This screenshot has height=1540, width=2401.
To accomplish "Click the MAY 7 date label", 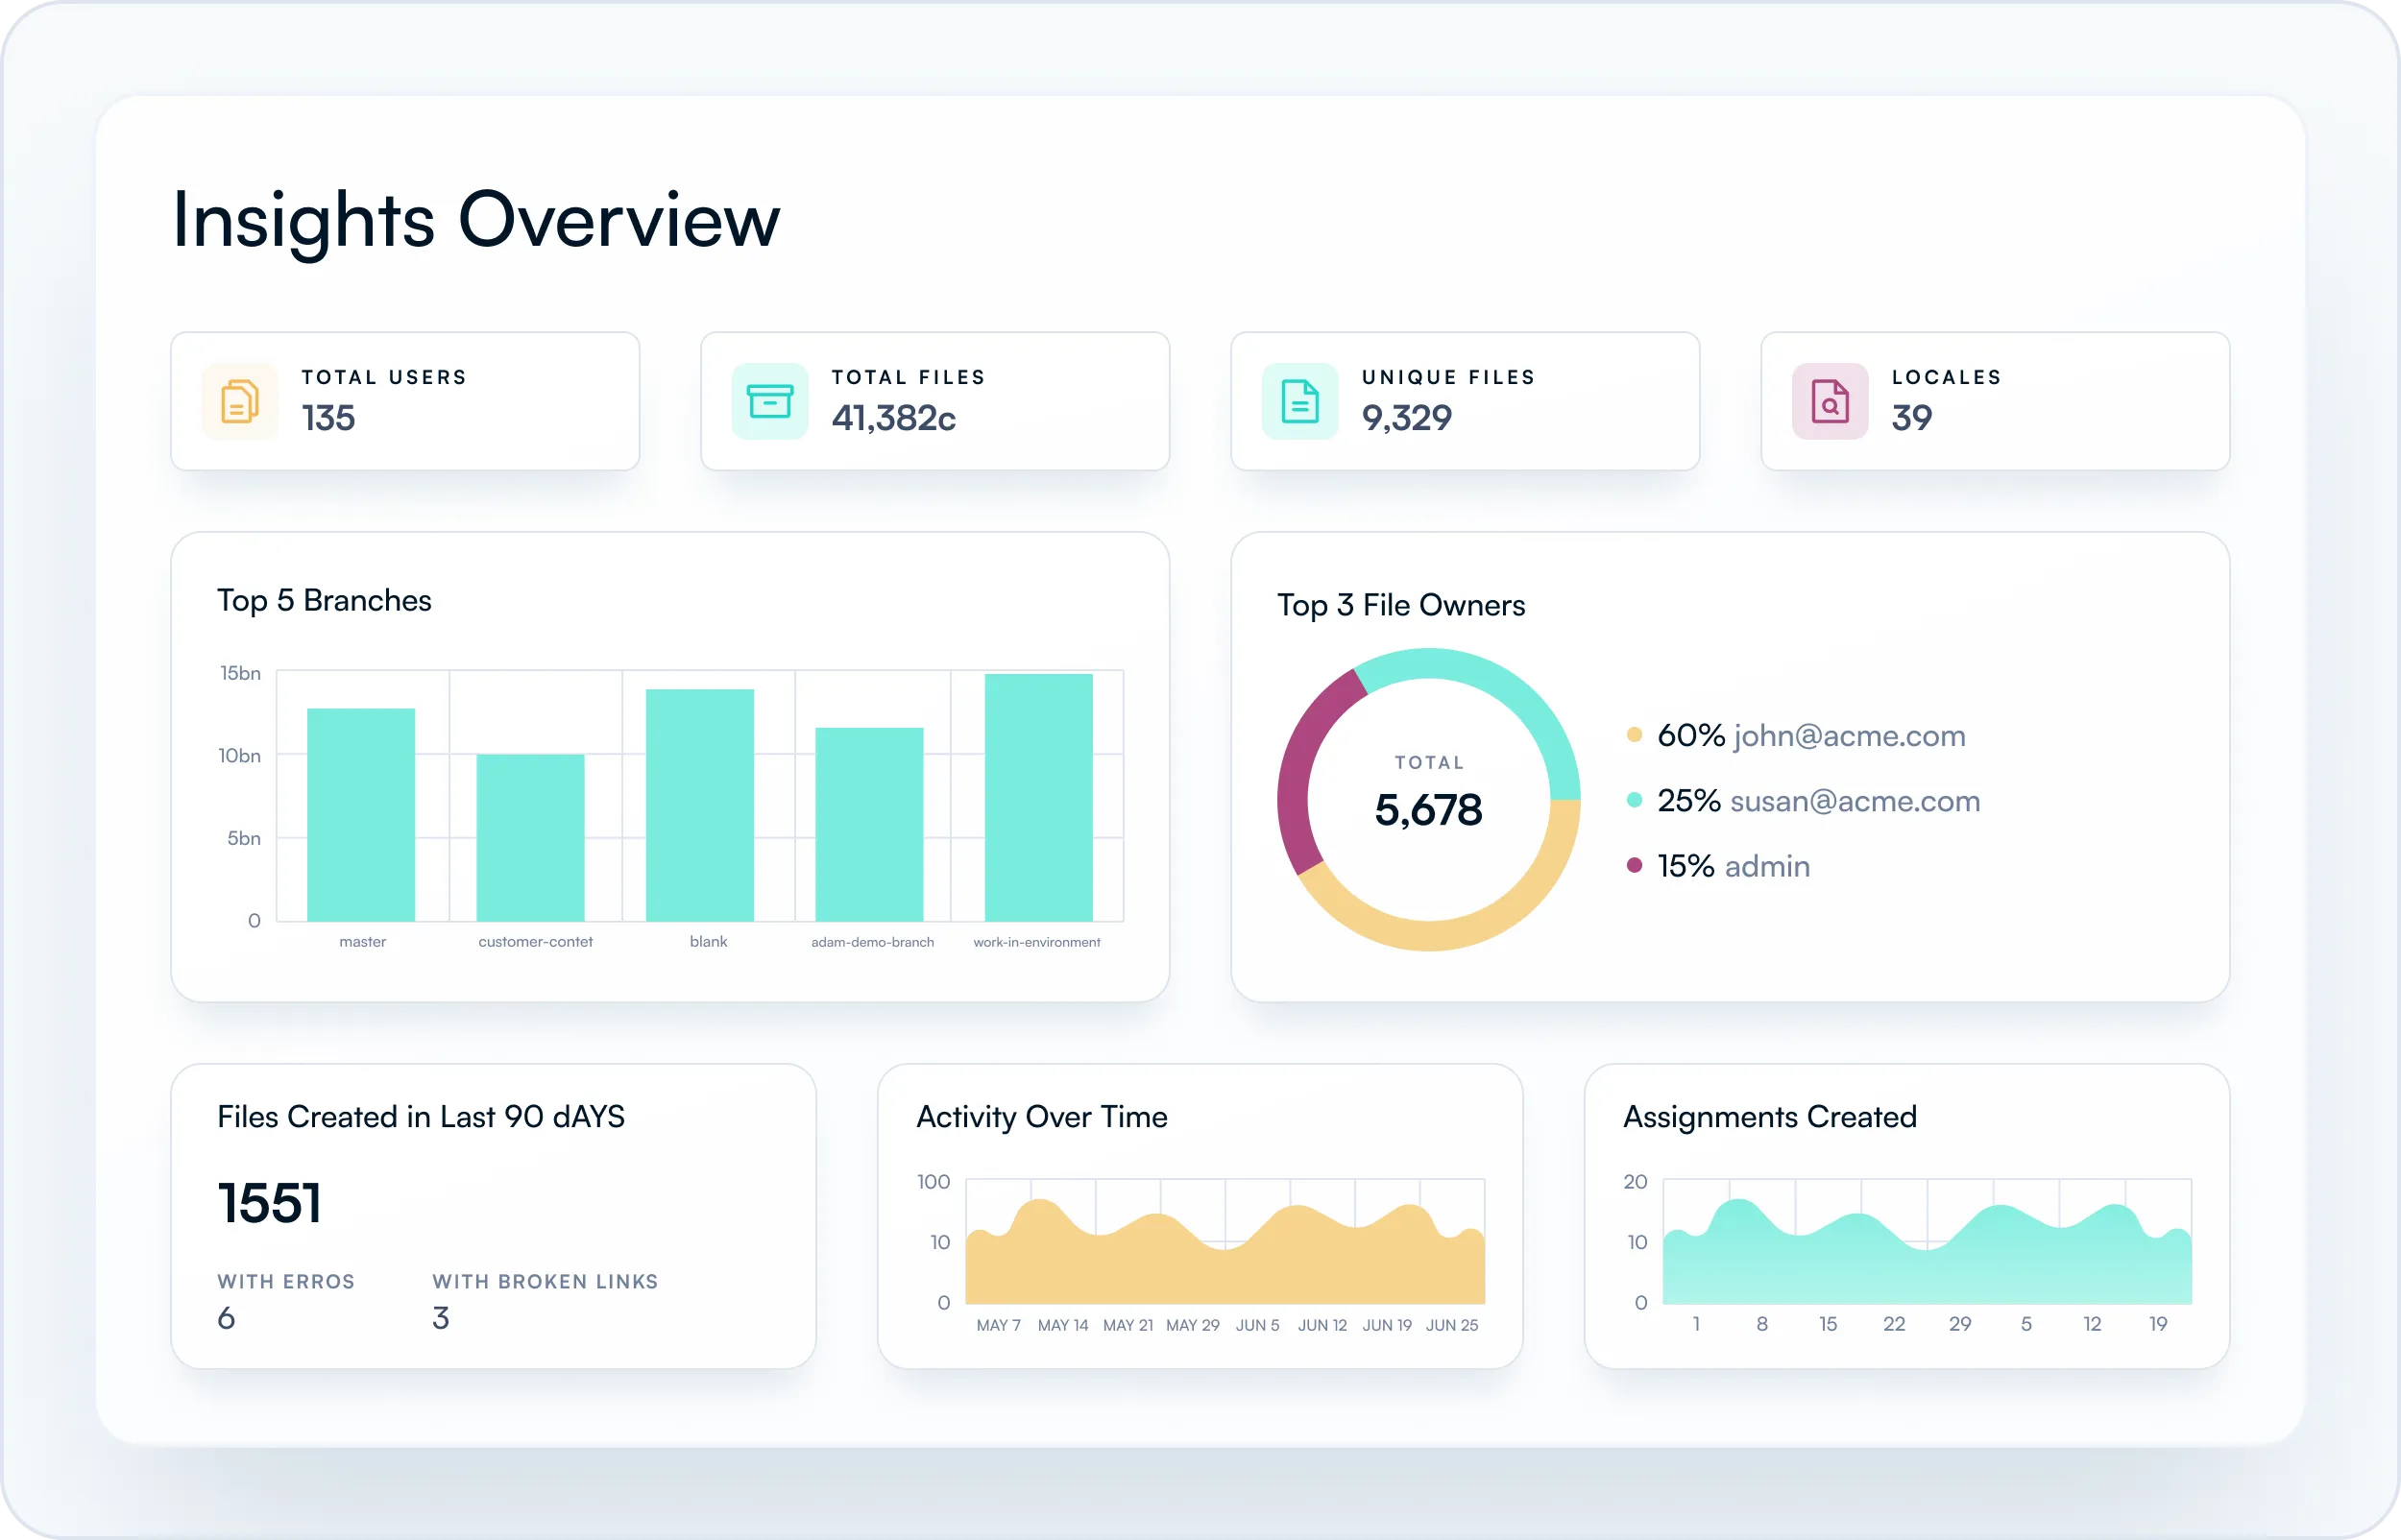I will pyautogui.click(x=998, y=1325).
